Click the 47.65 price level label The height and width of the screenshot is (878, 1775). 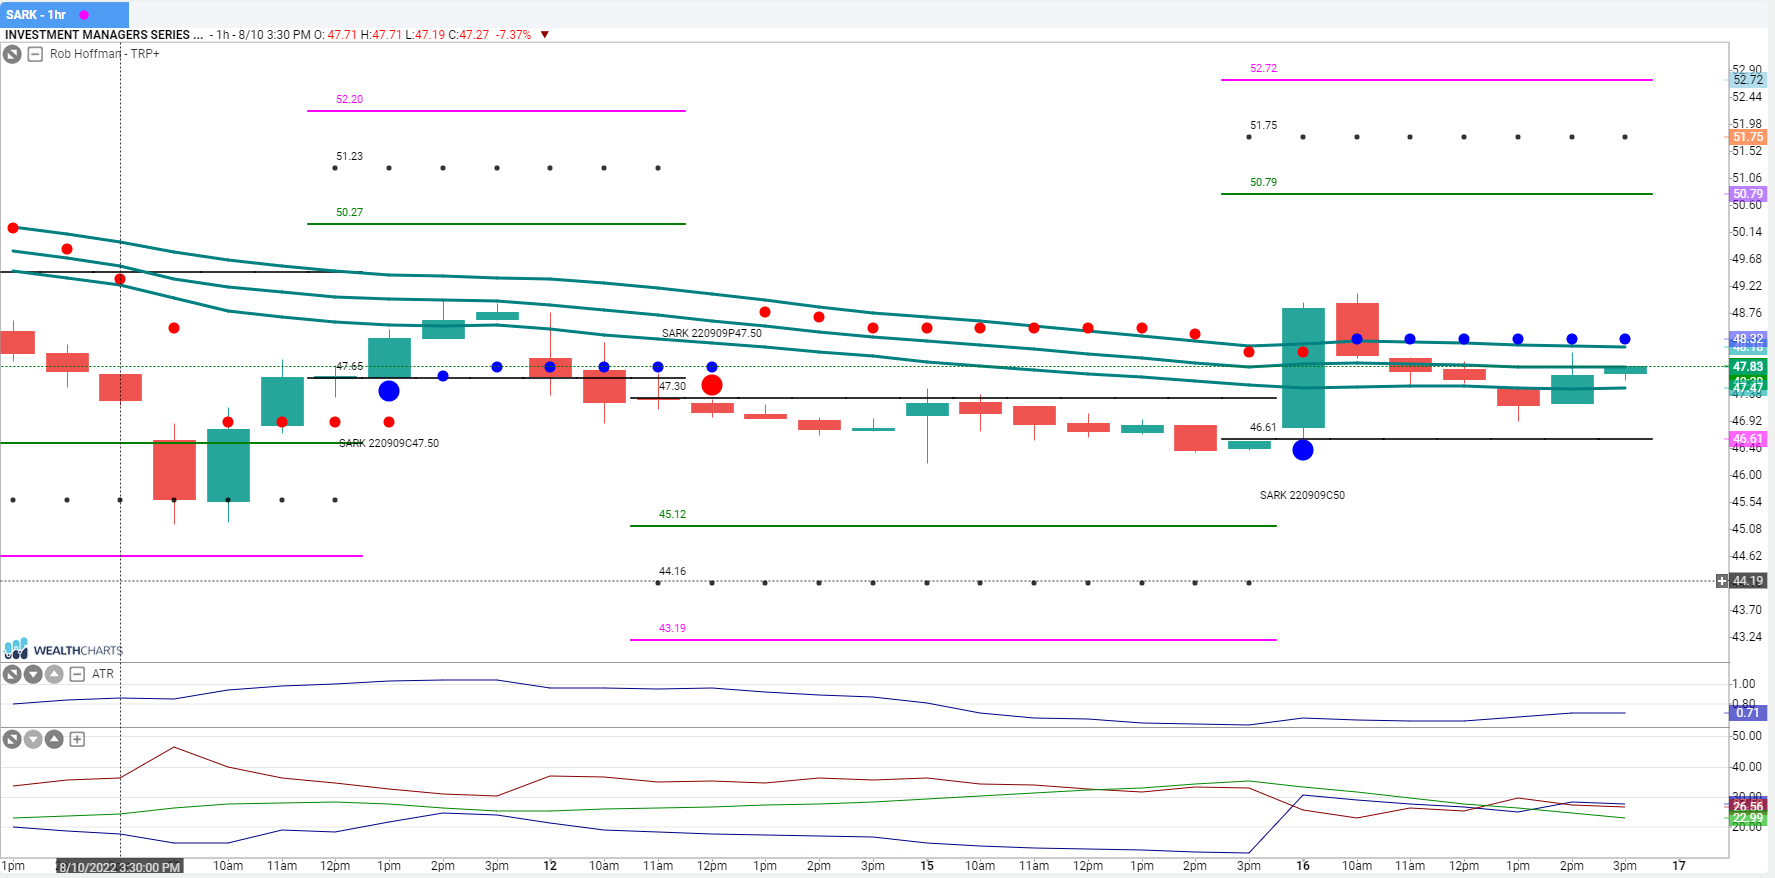click(350, 366)
